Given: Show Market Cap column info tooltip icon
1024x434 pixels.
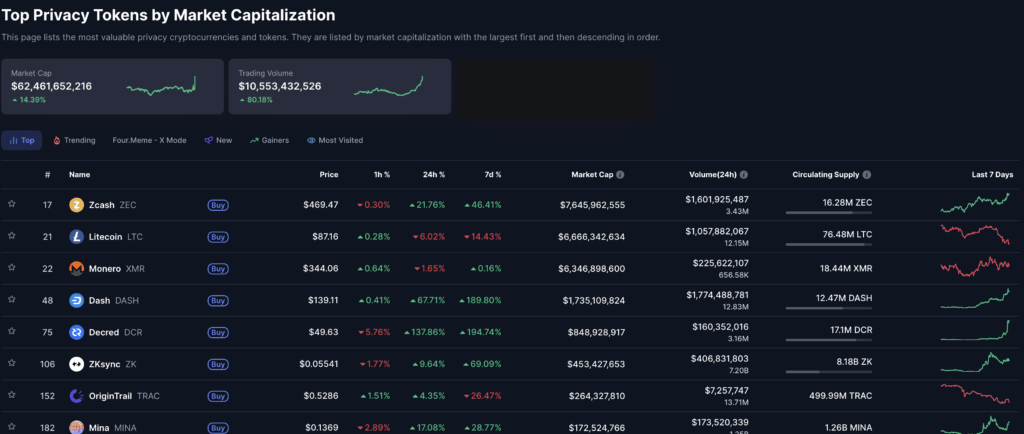Looking at the screenshot, I should [620, 175].
